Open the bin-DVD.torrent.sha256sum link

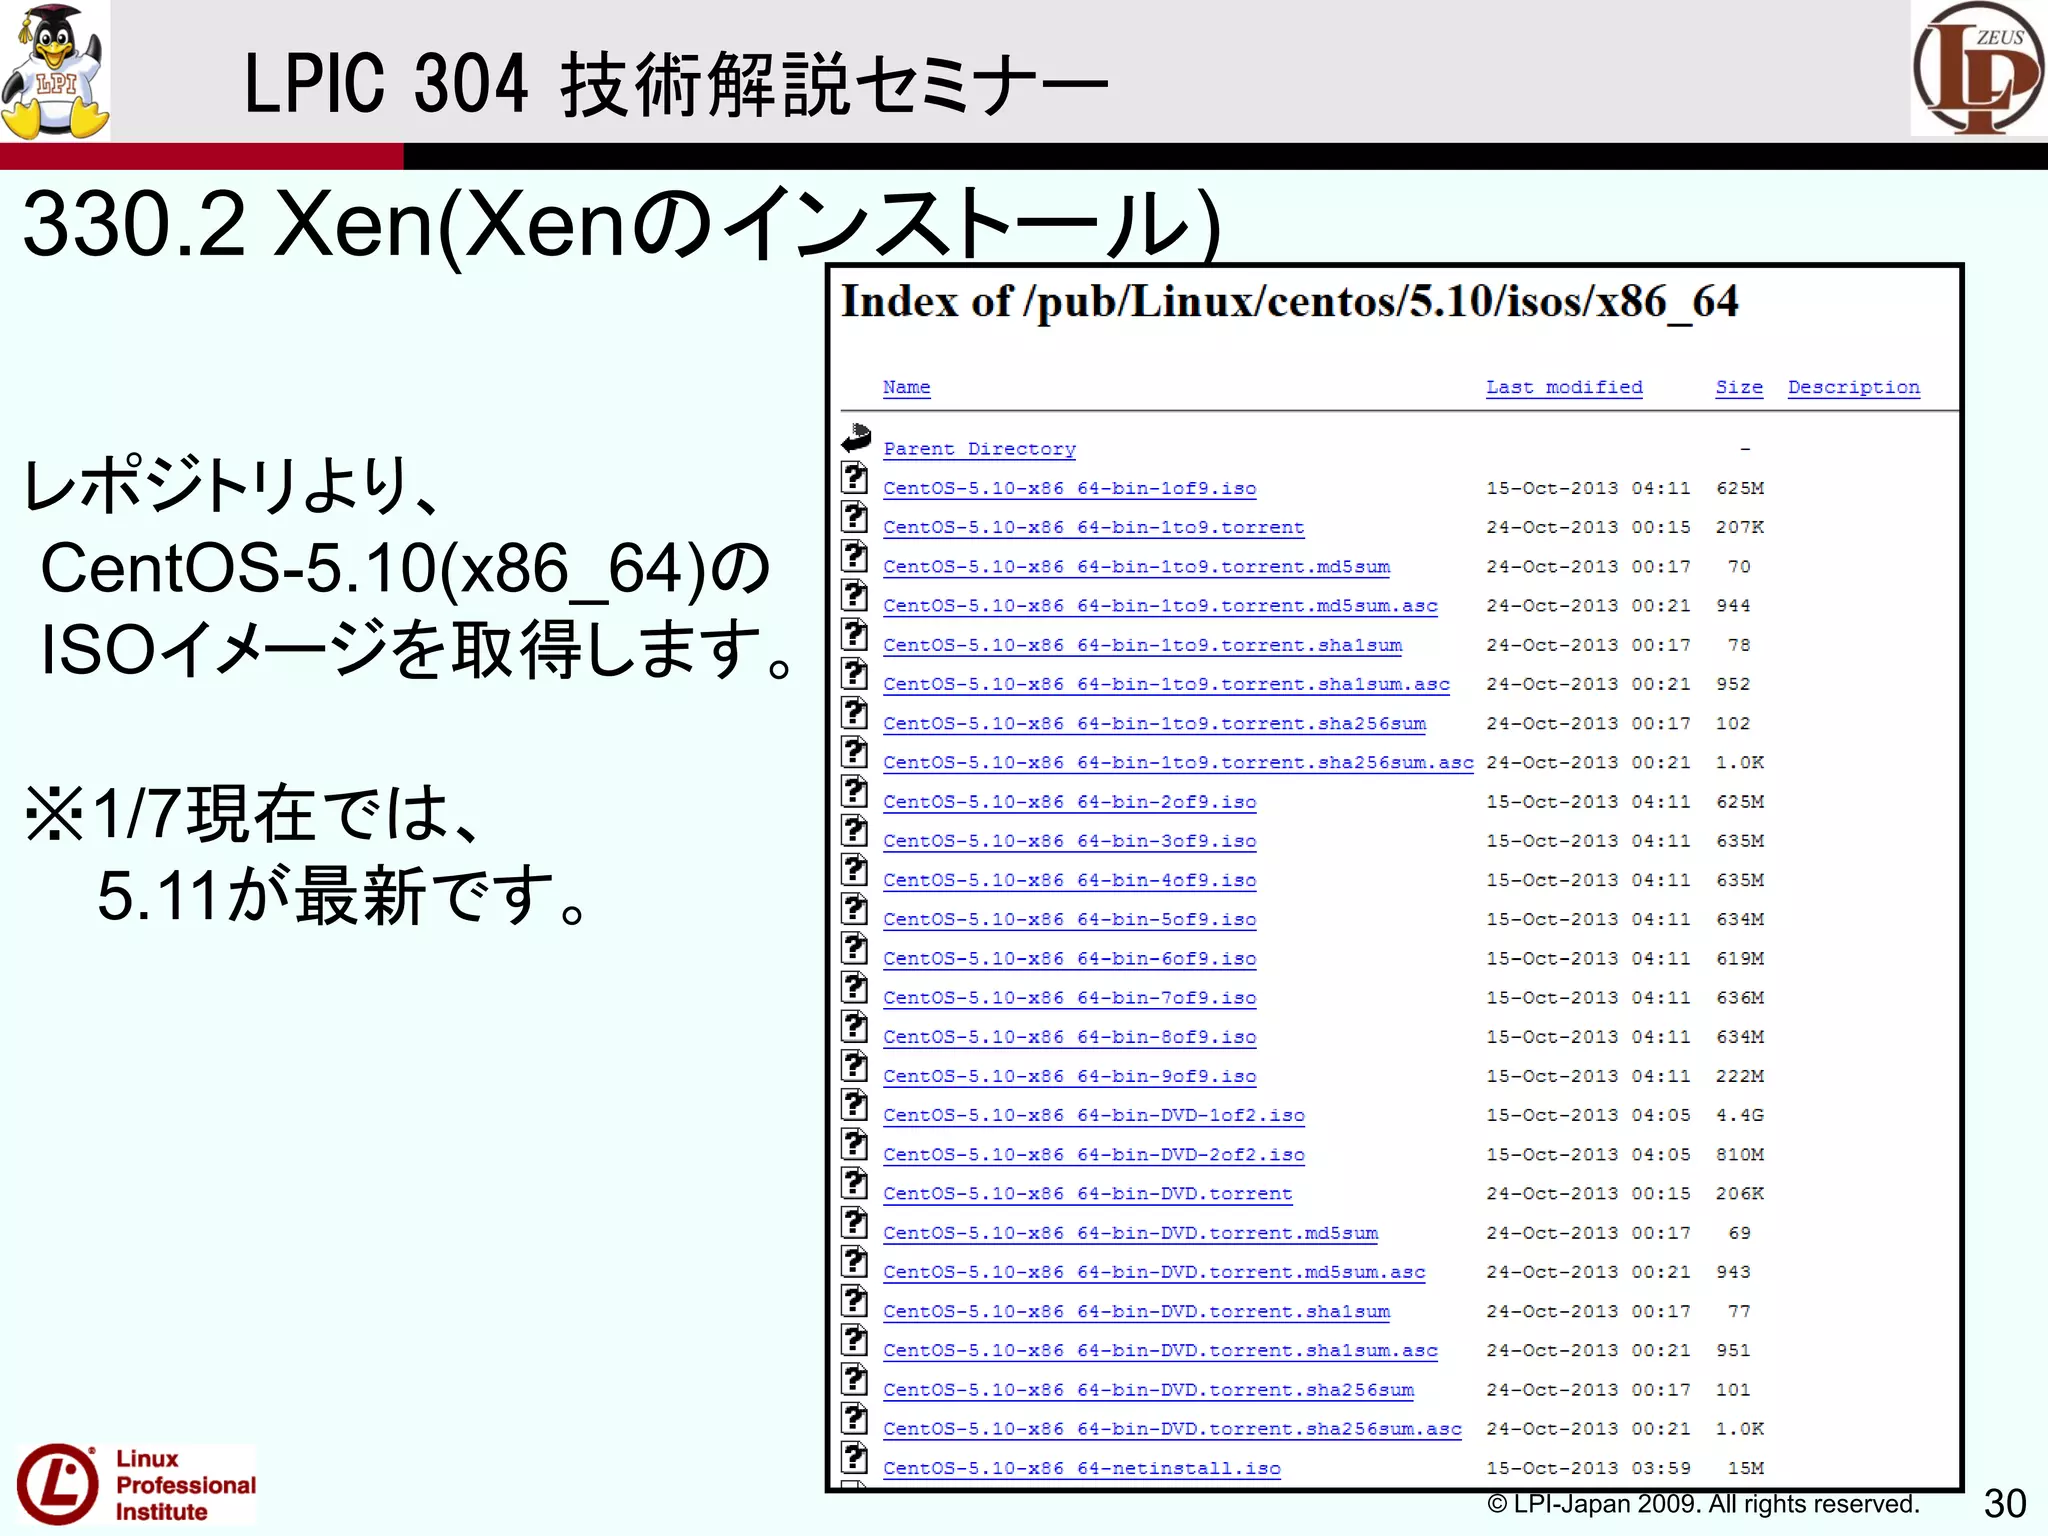[1148, 1390]
